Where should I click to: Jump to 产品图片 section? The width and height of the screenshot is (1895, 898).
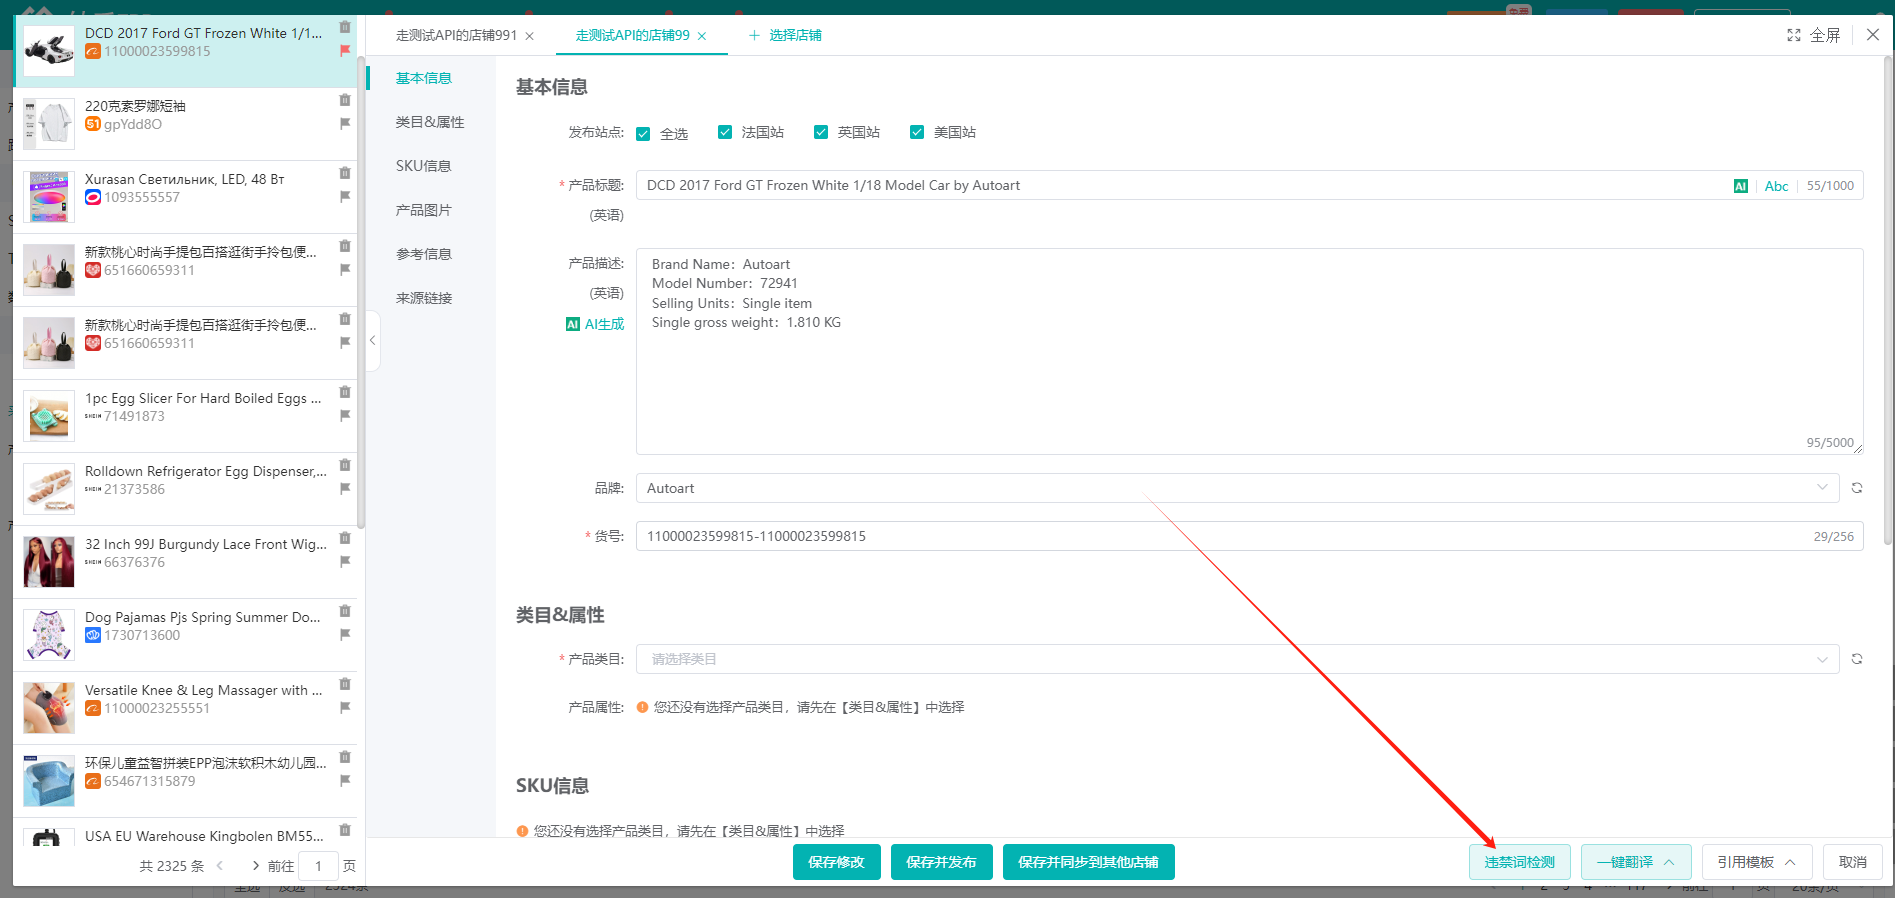click(424, 210)
